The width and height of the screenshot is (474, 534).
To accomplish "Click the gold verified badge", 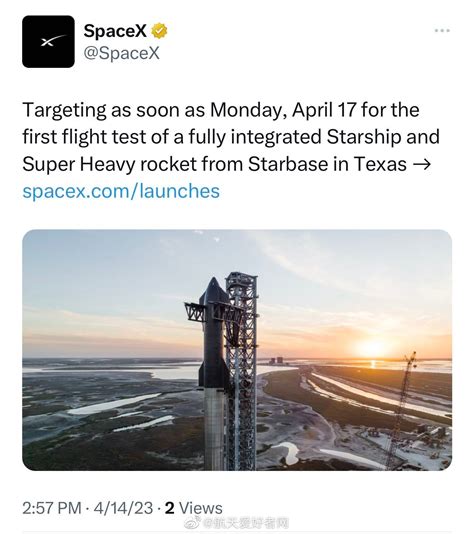I will 159,31.
